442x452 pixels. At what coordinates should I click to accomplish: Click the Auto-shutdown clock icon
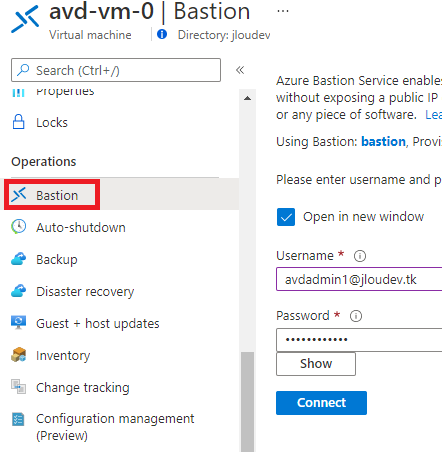click(19, 227)
